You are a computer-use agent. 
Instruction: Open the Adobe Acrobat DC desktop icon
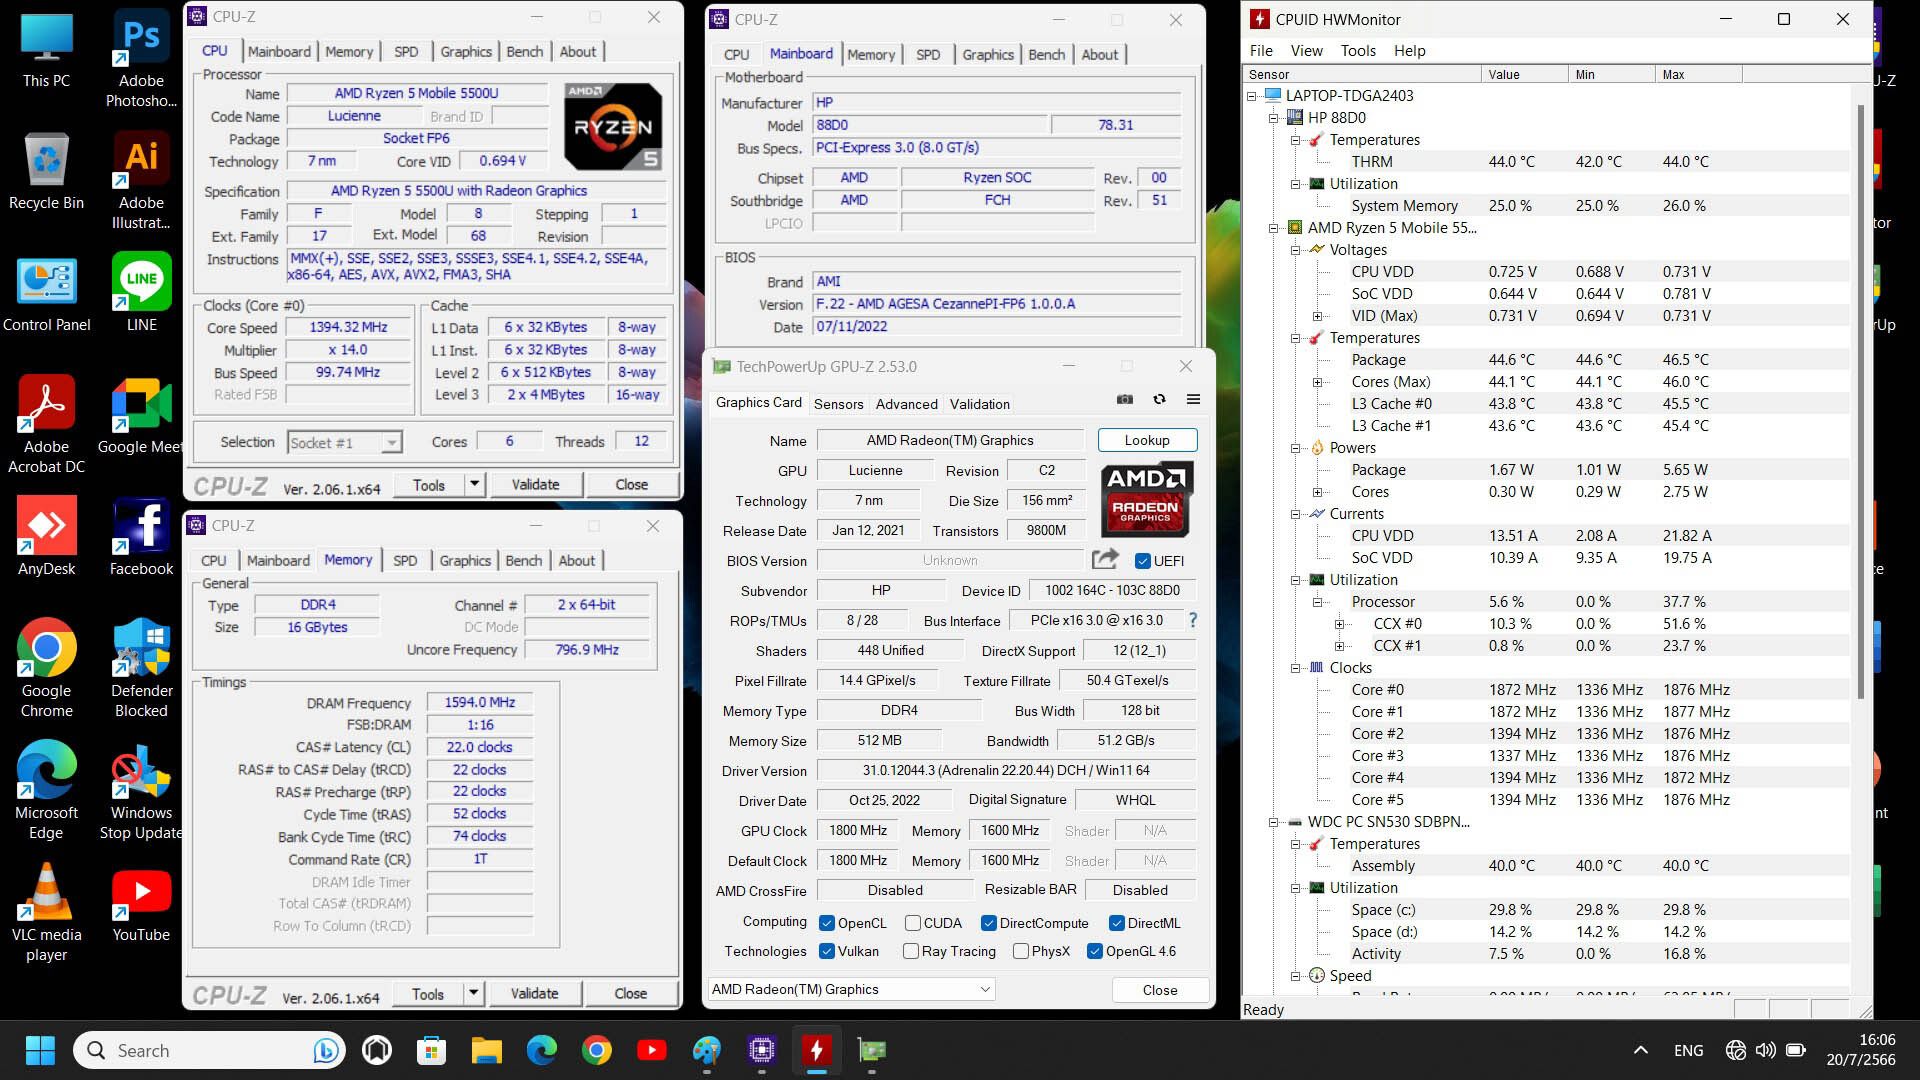pyautogui.click(x=46, y=425)
